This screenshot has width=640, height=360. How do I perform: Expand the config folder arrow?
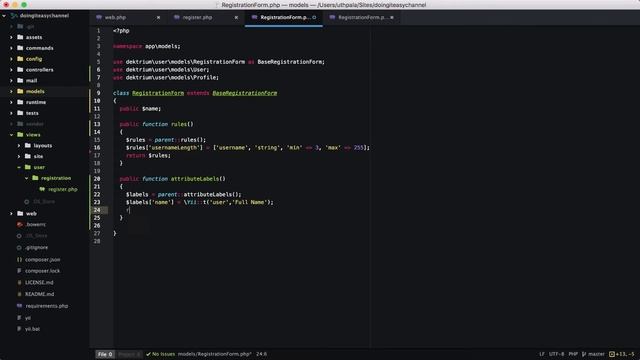tap(11, 59)
